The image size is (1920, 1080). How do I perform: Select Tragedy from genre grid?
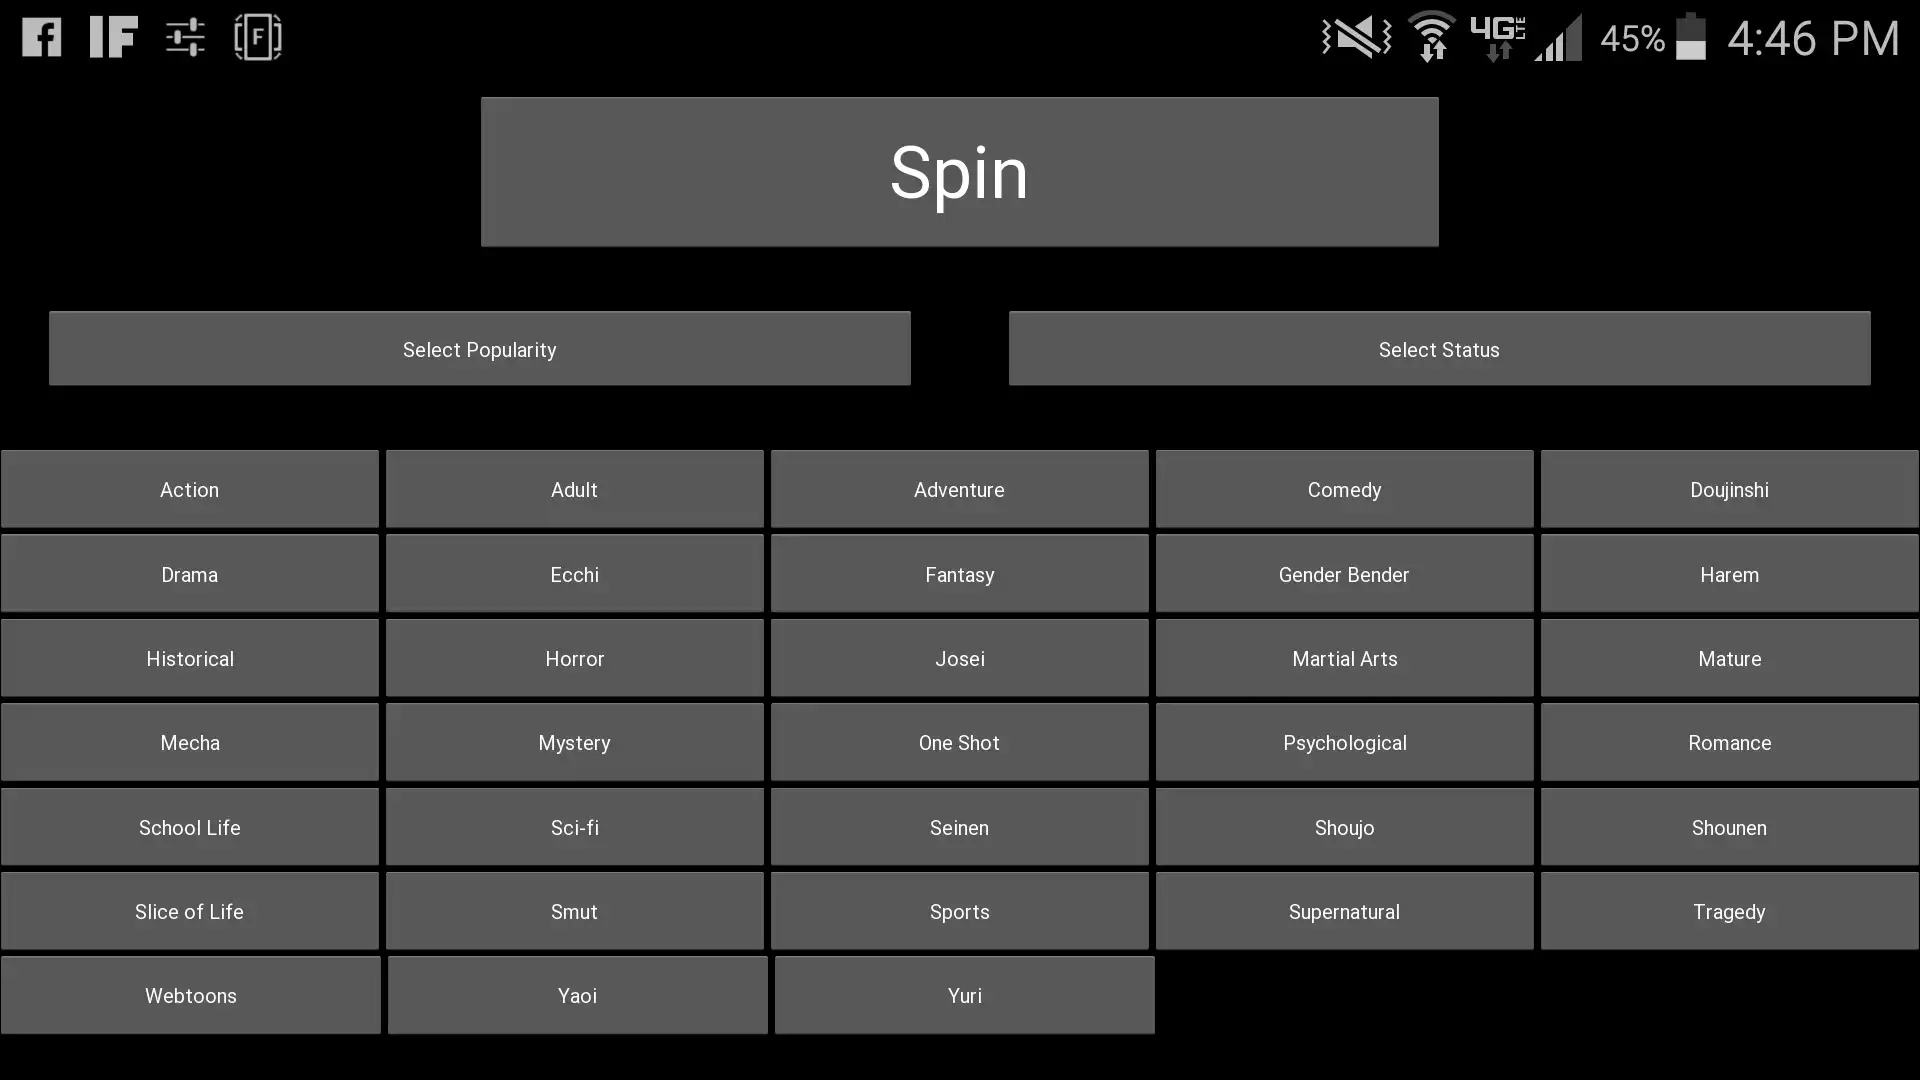tap(1729, 911)
